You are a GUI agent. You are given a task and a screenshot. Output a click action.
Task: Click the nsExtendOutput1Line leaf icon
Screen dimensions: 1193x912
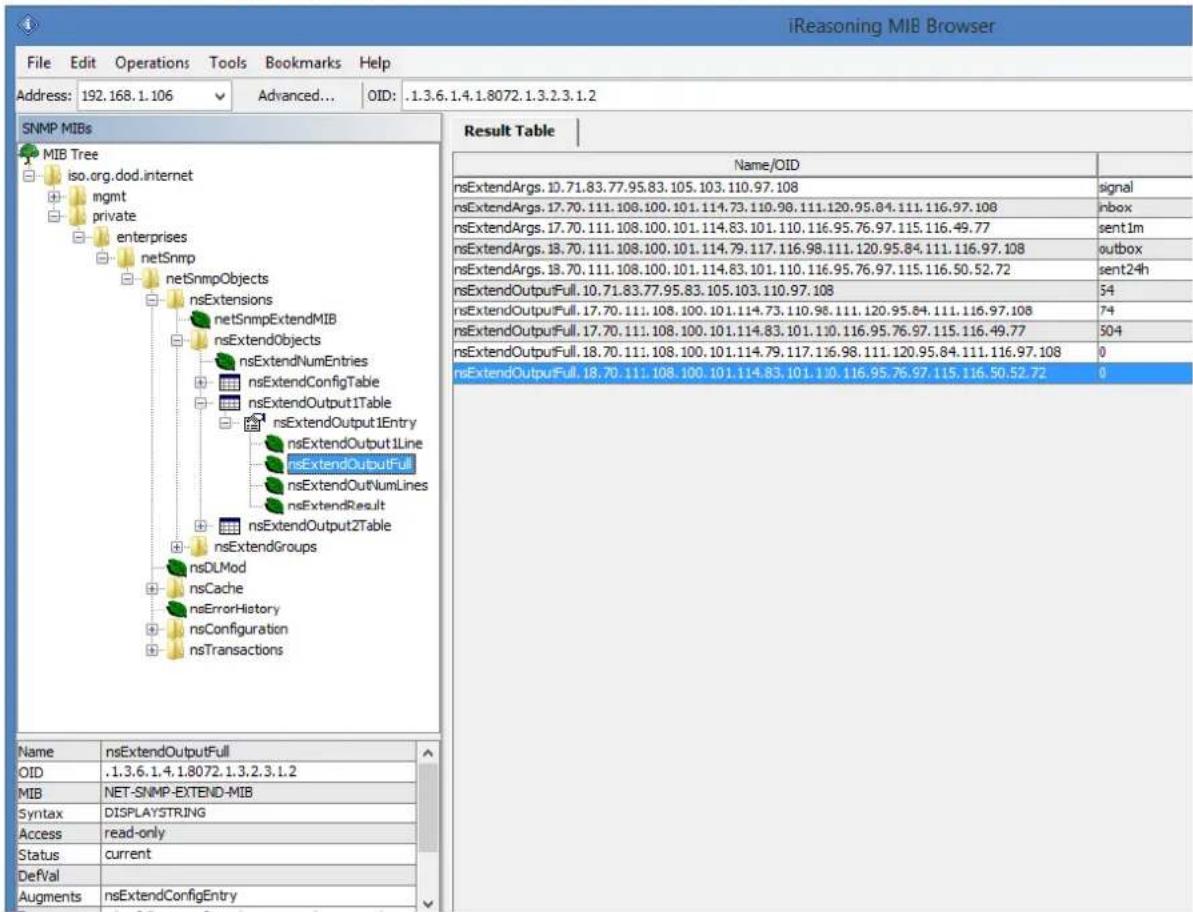click(x=274, y=443)
